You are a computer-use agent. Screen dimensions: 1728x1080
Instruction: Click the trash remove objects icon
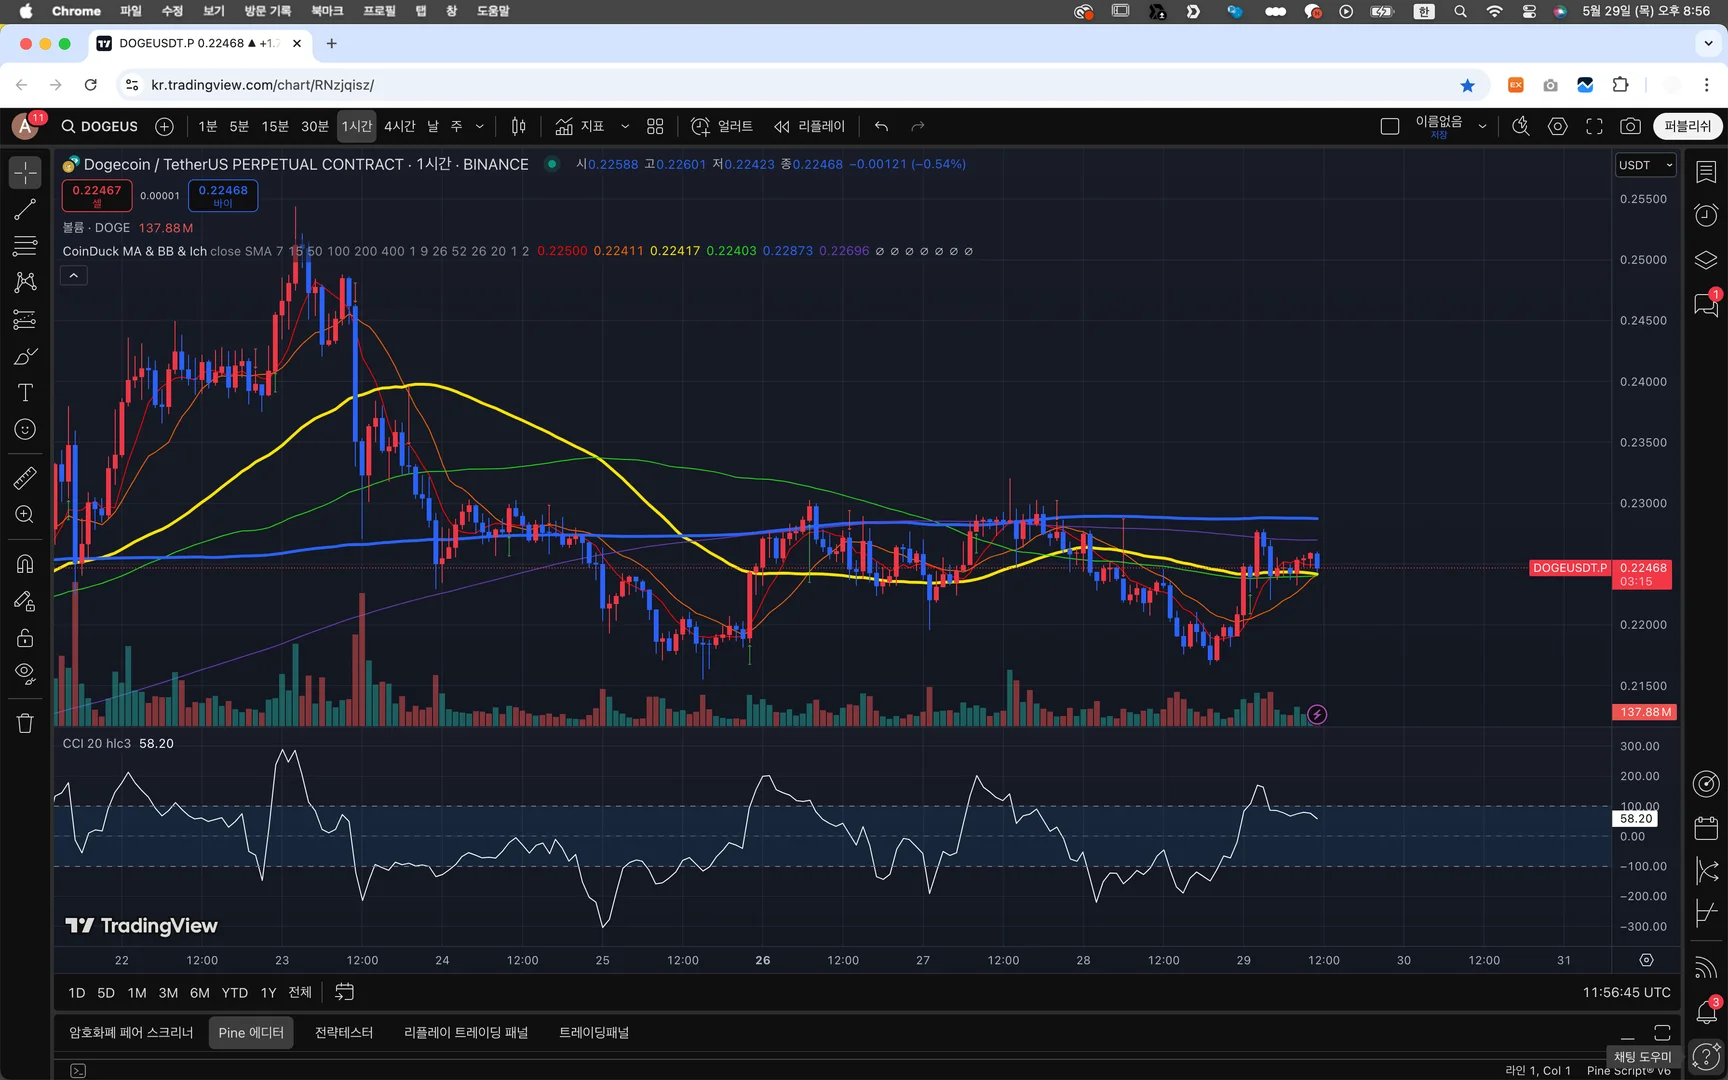(x=25, y=723)
